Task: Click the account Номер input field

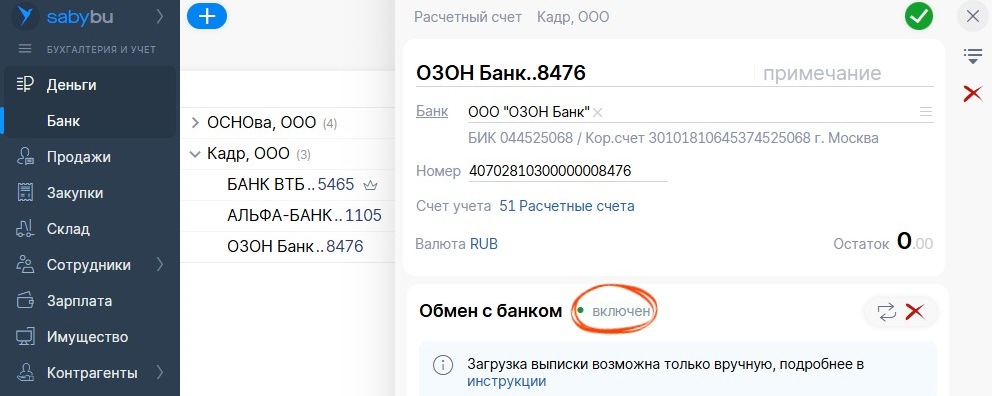Action: coord(567,171)
